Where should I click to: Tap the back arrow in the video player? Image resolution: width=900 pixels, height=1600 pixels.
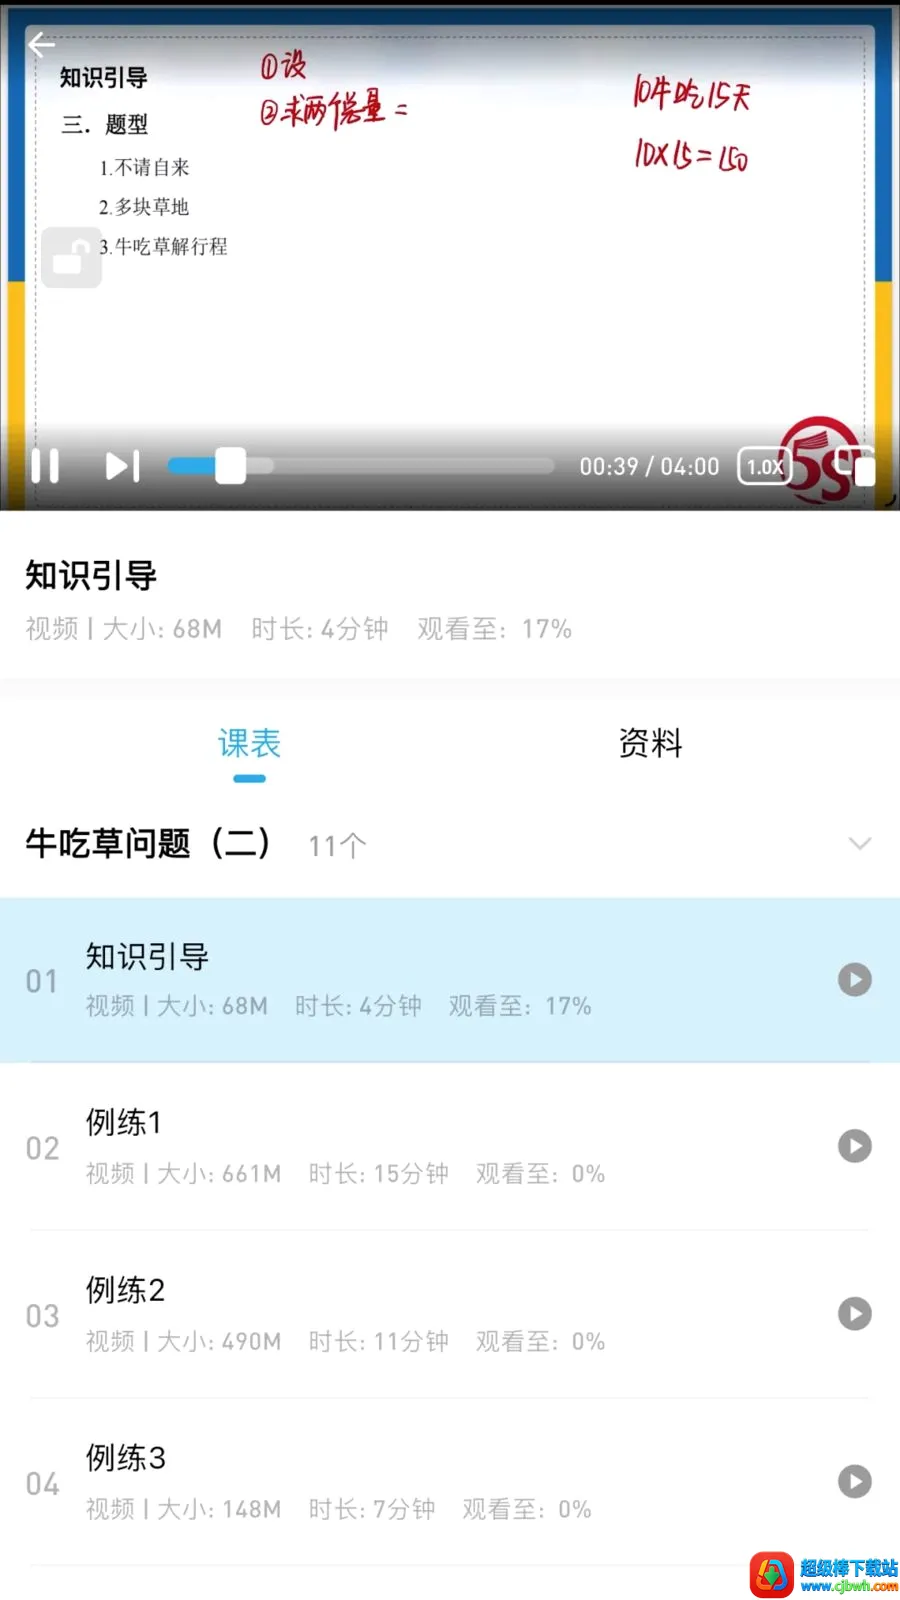(x=41, y=44)
